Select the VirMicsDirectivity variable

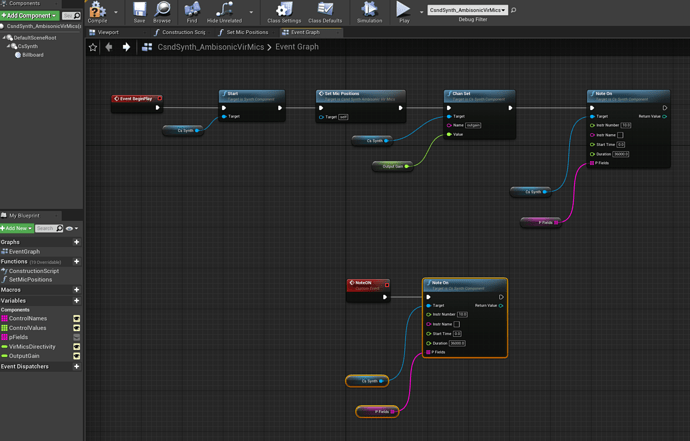click(x=32, y=347)
